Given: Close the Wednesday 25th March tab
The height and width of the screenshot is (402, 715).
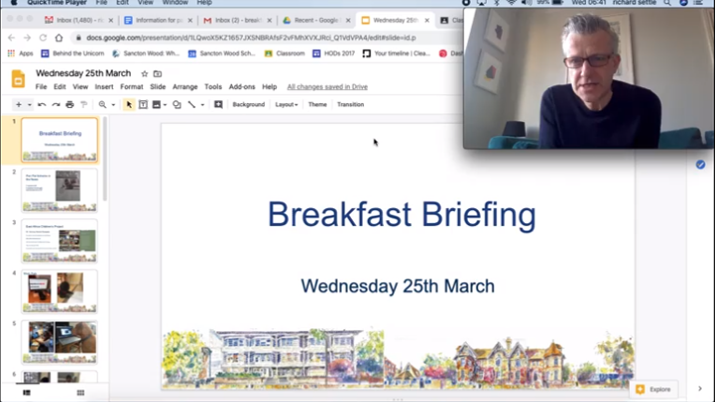Looking at the screenshot, I should point(427,21).
